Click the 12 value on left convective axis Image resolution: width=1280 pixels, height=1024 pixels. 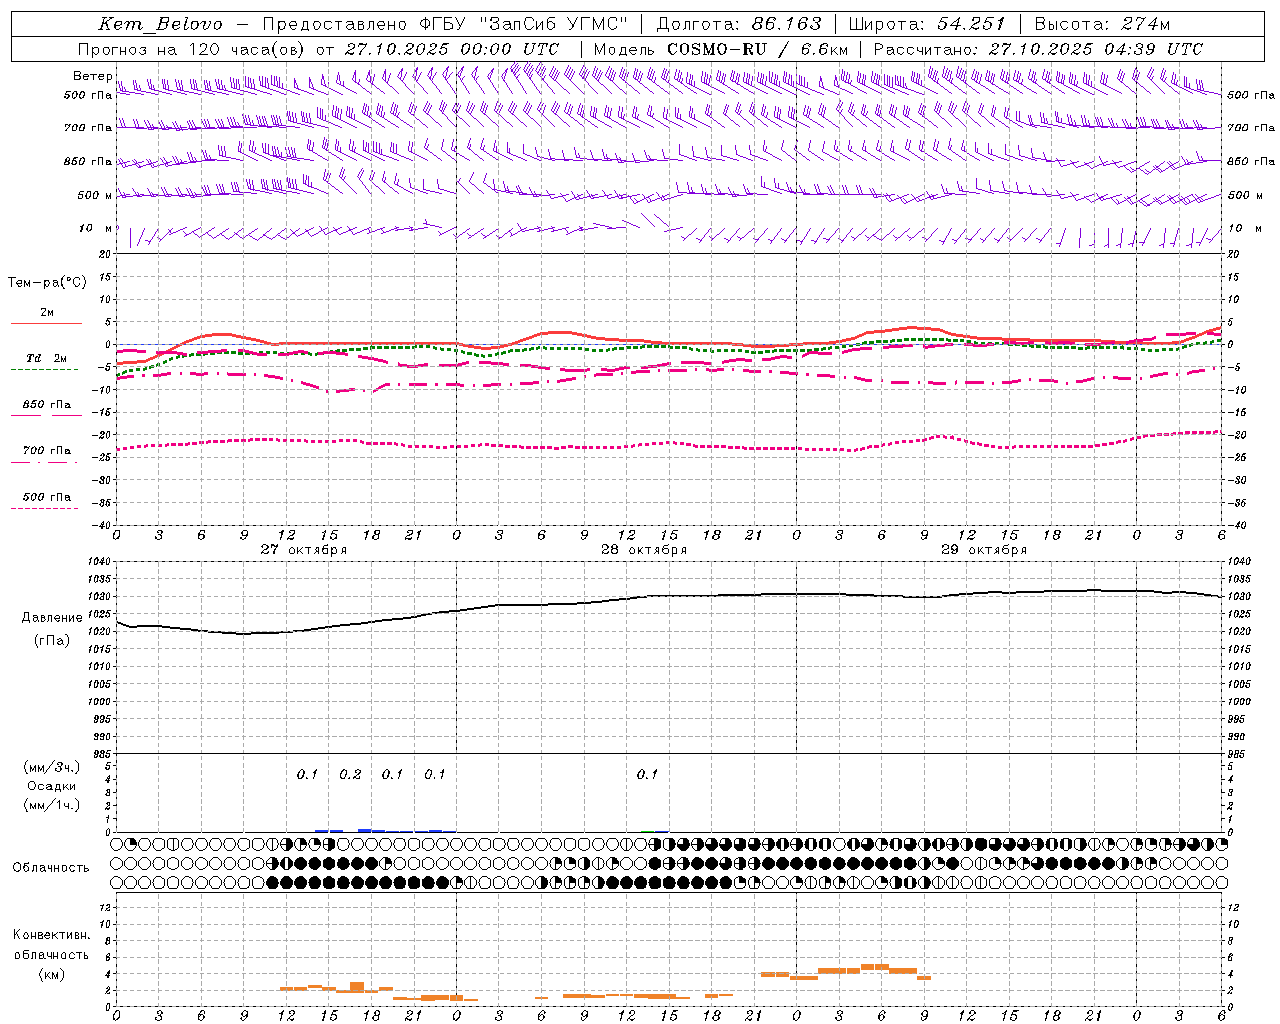106,907
